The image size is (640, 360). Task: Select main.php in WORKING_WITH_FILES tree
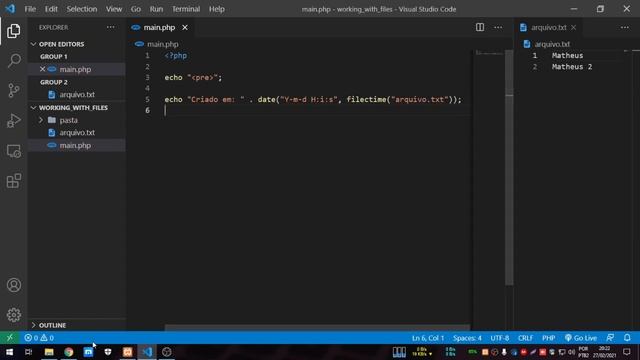pyautogui.click(x=75, y=145)
